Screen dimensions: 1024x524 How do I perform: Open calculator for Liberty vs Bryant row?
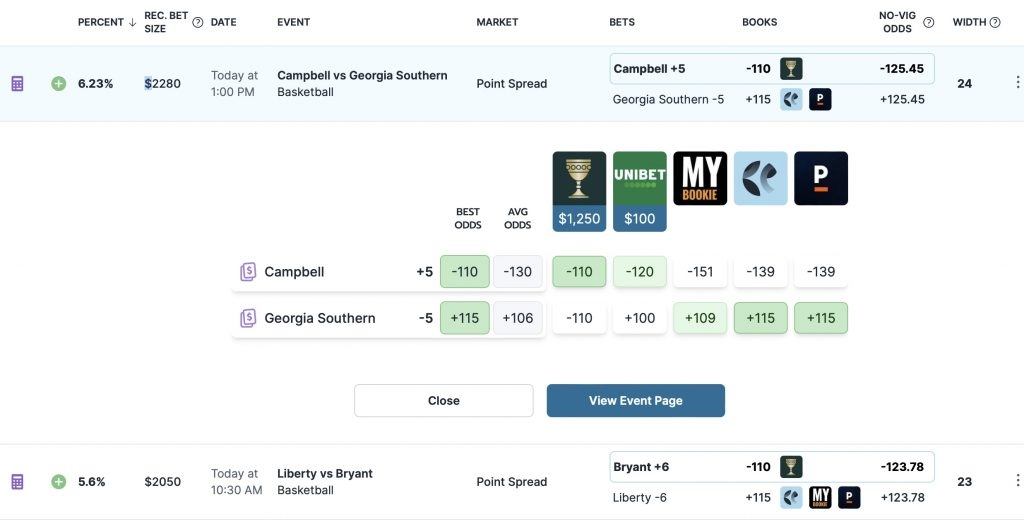point(18,482)
